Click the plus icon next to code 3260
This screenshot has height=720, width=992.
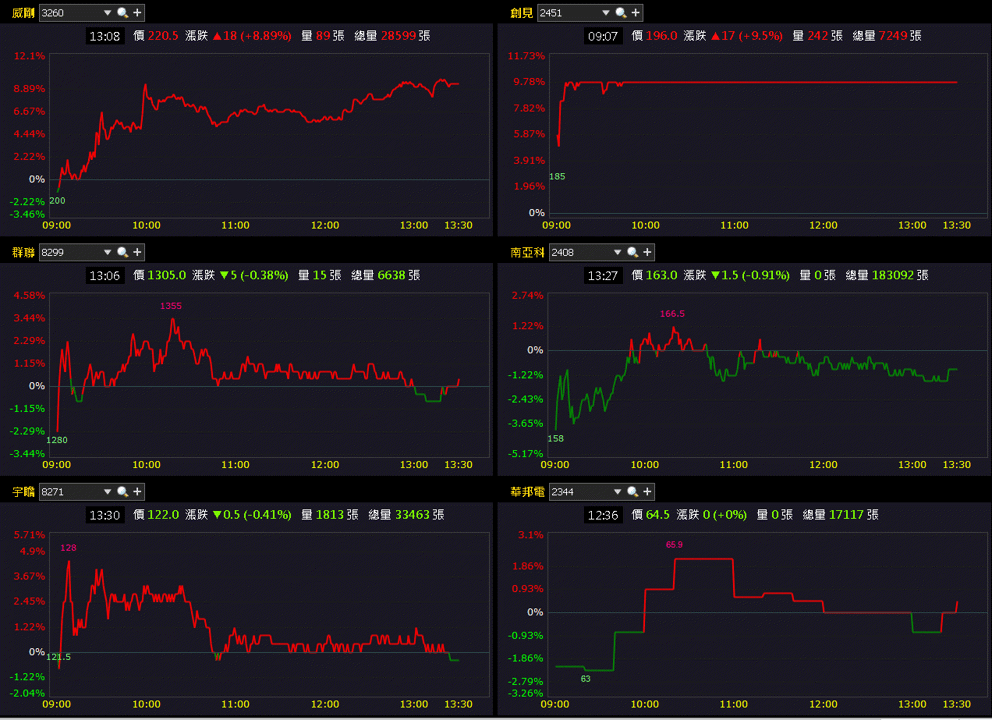[x=137, y=13]
